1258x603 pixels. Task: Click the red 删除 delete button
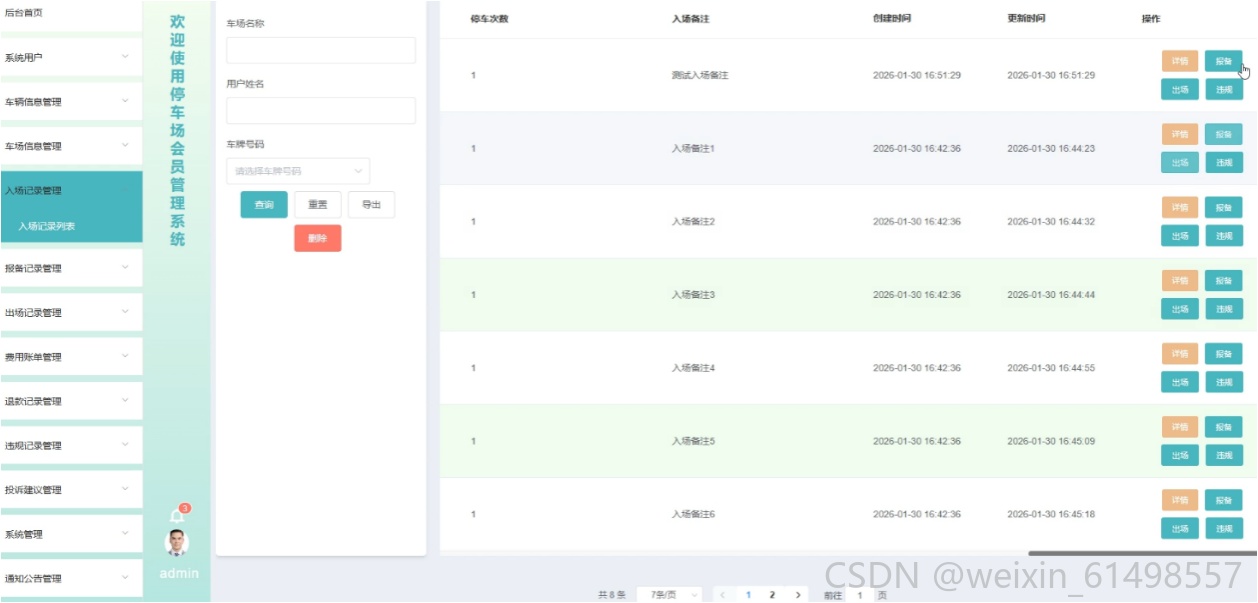(x=318, y=238)
